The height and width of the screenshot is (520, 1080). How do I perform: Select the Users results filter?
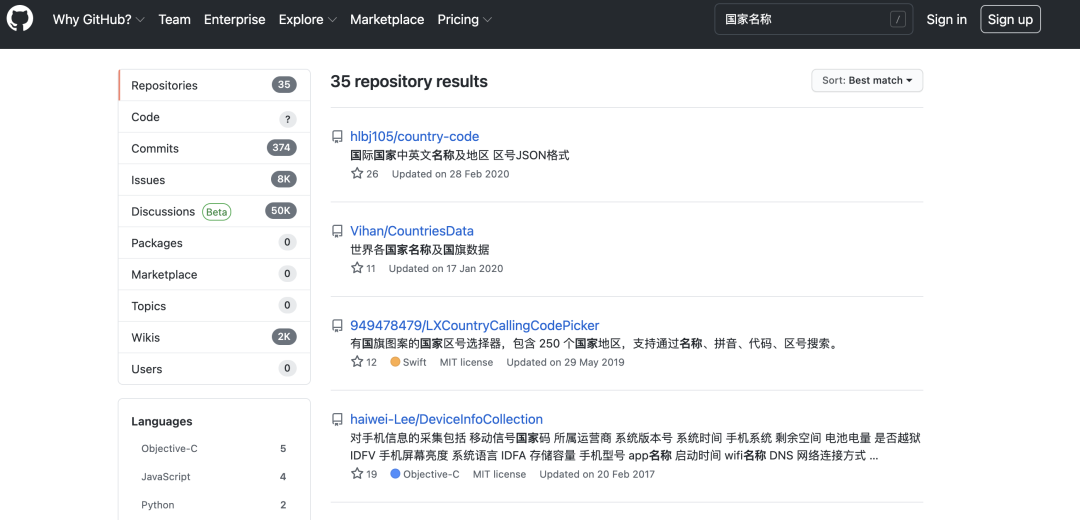coord(214,368)
